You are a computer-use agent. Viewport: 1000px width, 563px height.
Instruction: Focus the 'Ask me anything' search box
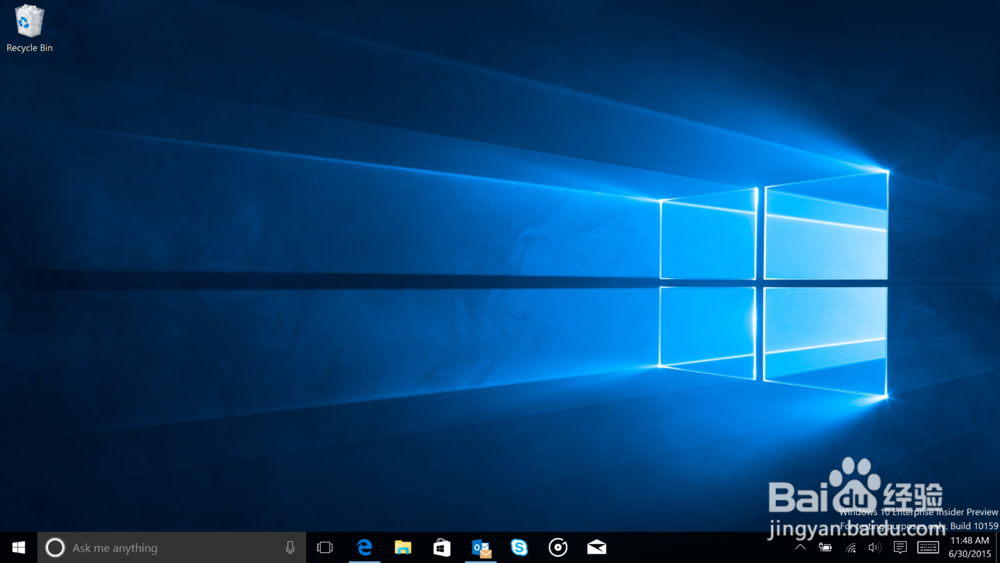[x=172, y=548]
